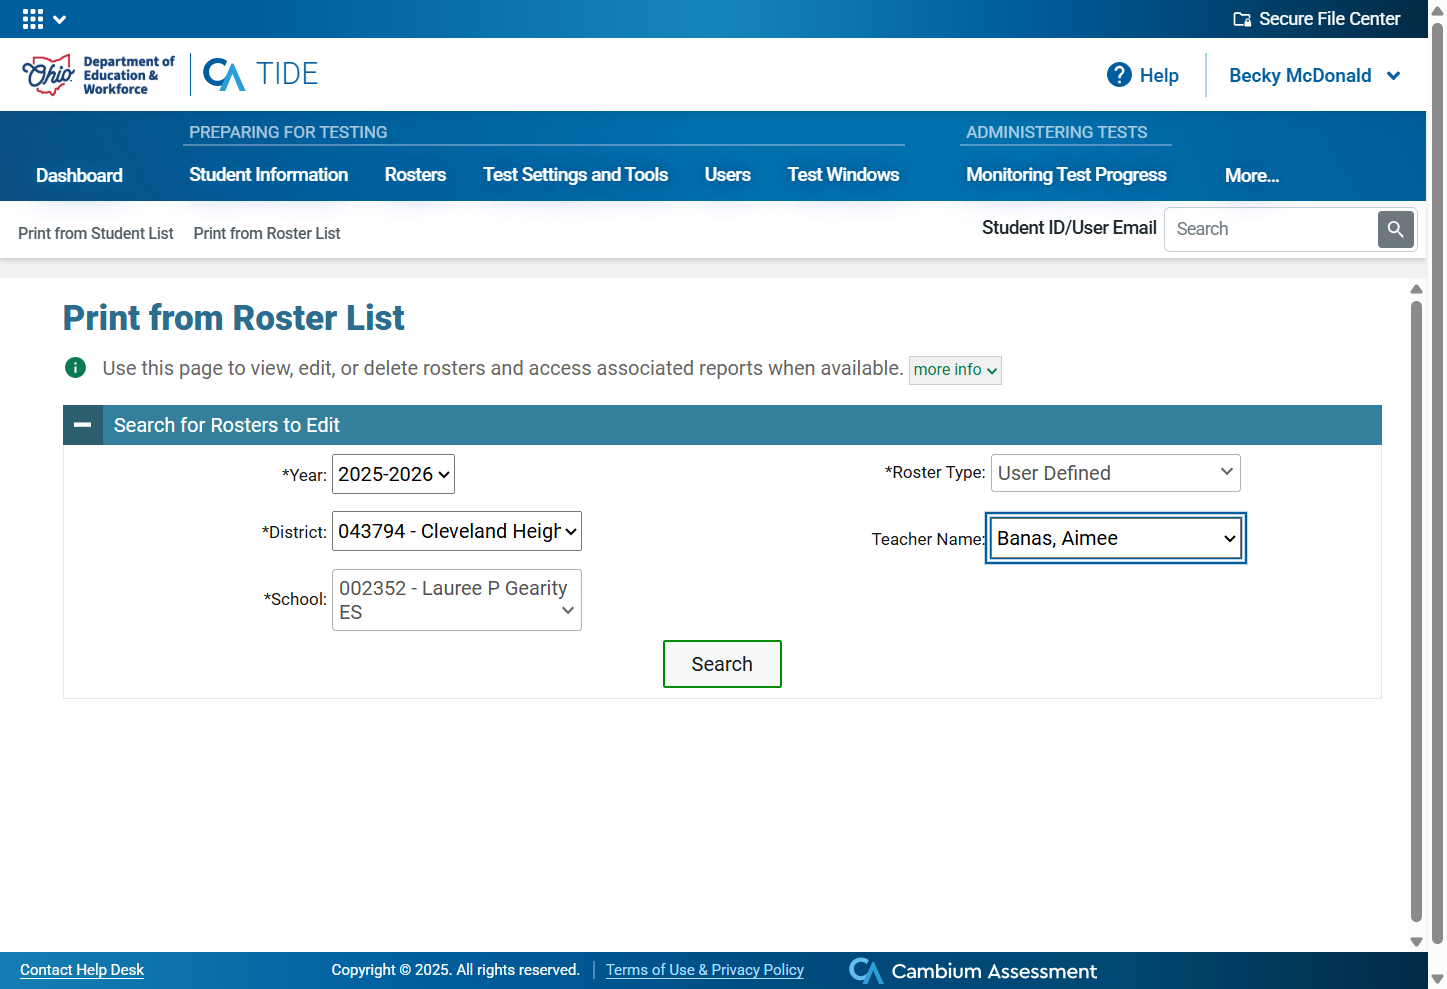Viewport: 1447px width, 989px height.
Task: Open the Rosters menu
Action: pos(415,175)
